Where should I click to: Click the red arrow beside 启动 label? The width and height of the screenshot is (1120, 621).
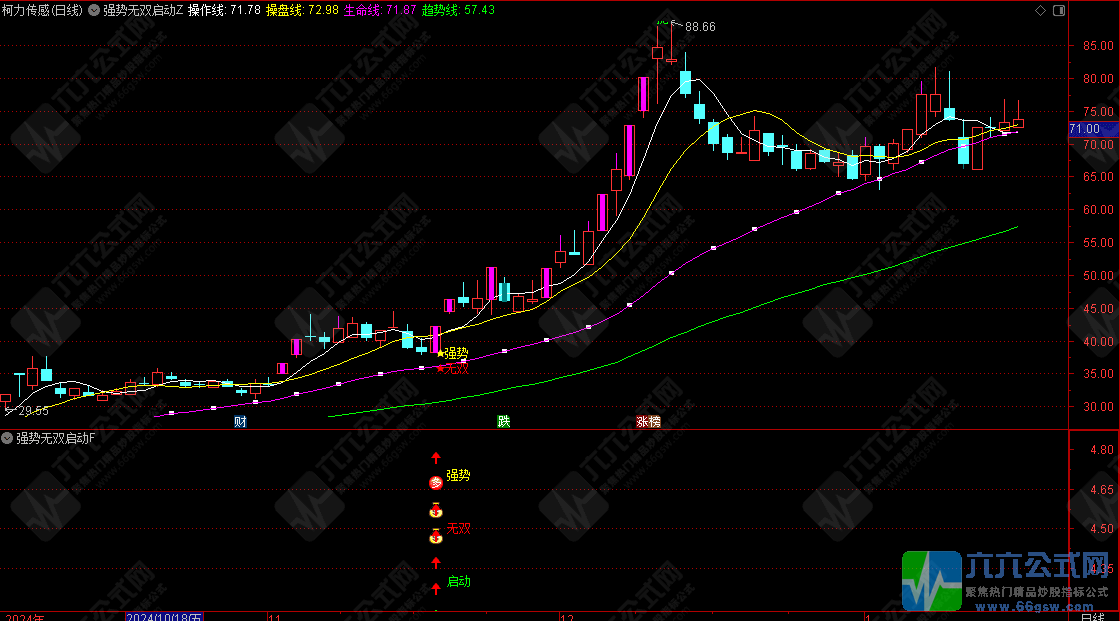pyautogui.click(x=436, y=587)
